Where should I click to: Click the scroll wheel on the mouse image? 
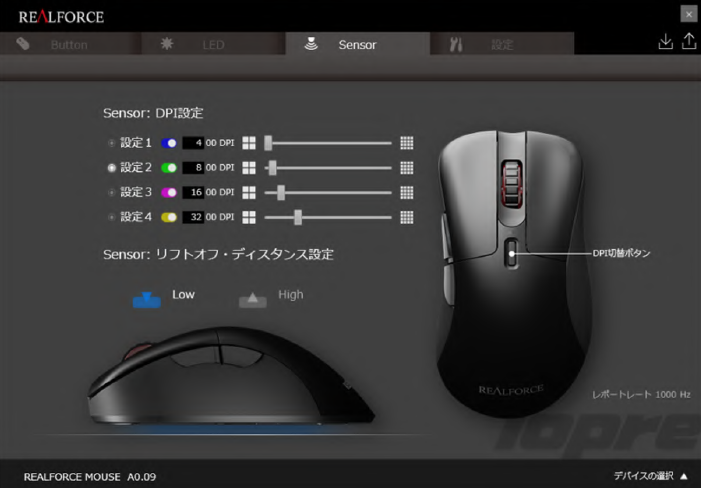pyautogui.click(x=512, y=183)
